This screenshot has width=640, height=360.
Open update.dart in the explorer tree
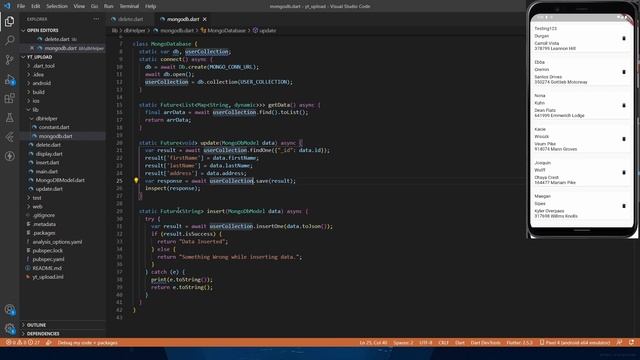pyautogui.click(x=49, y=189)
